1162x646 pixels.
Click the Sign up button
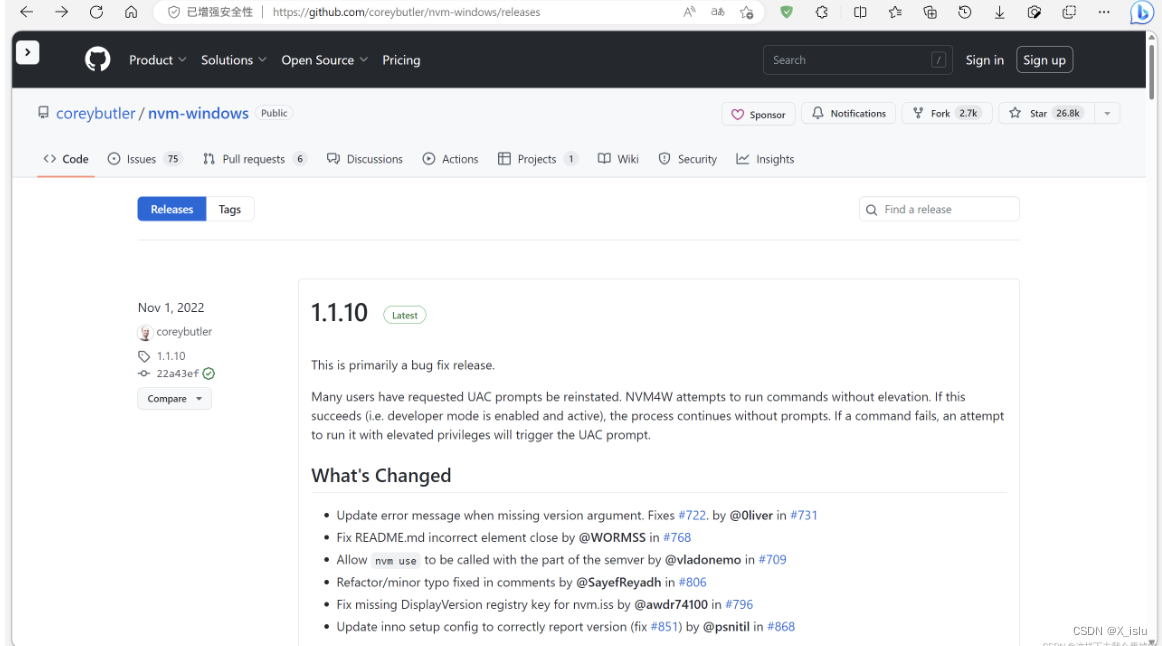pyautogui.click(x=1044, y=60)
